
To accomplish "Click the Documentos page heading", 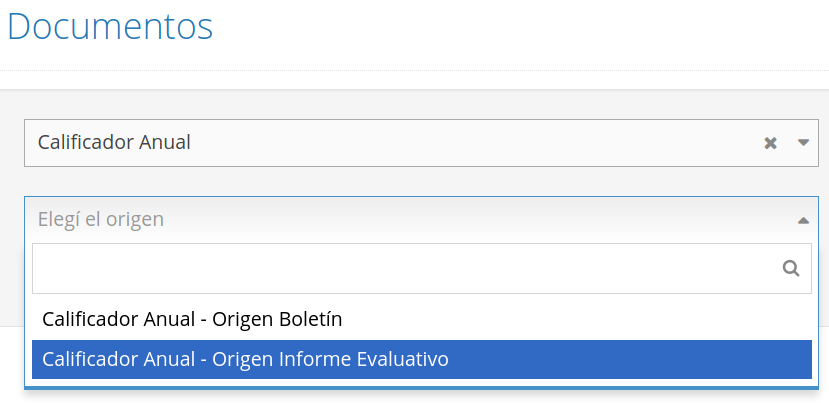I will pos(110,26).
